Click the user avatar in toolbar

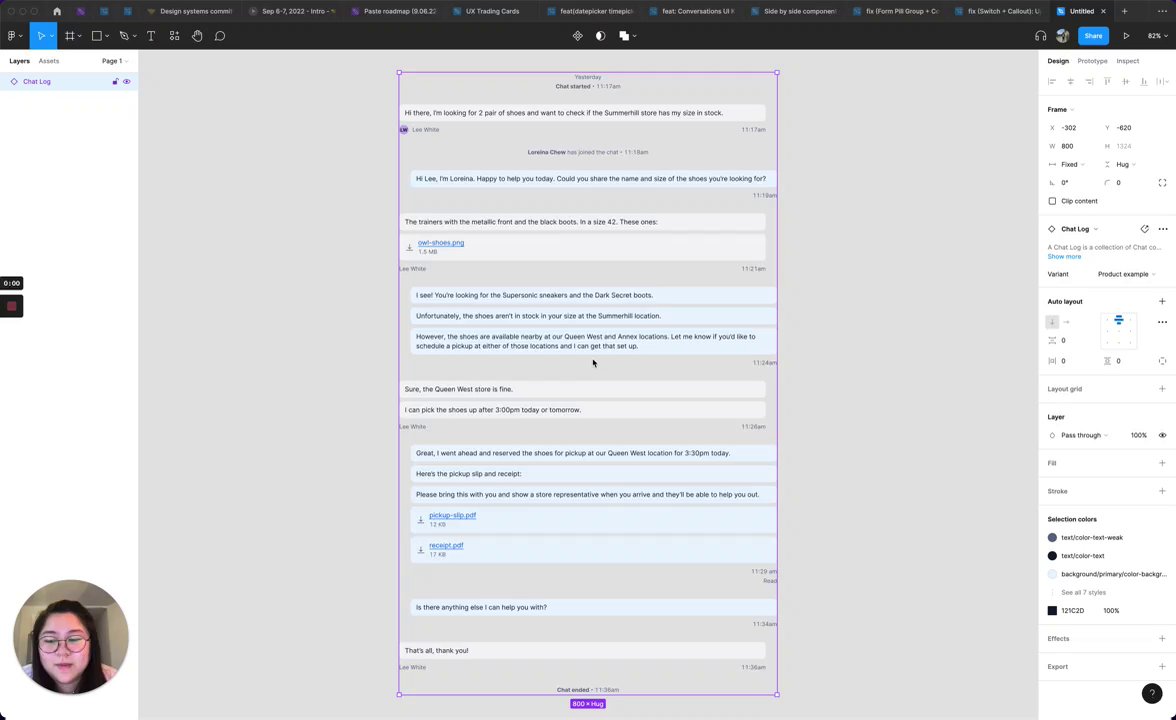pos(1062,35)
